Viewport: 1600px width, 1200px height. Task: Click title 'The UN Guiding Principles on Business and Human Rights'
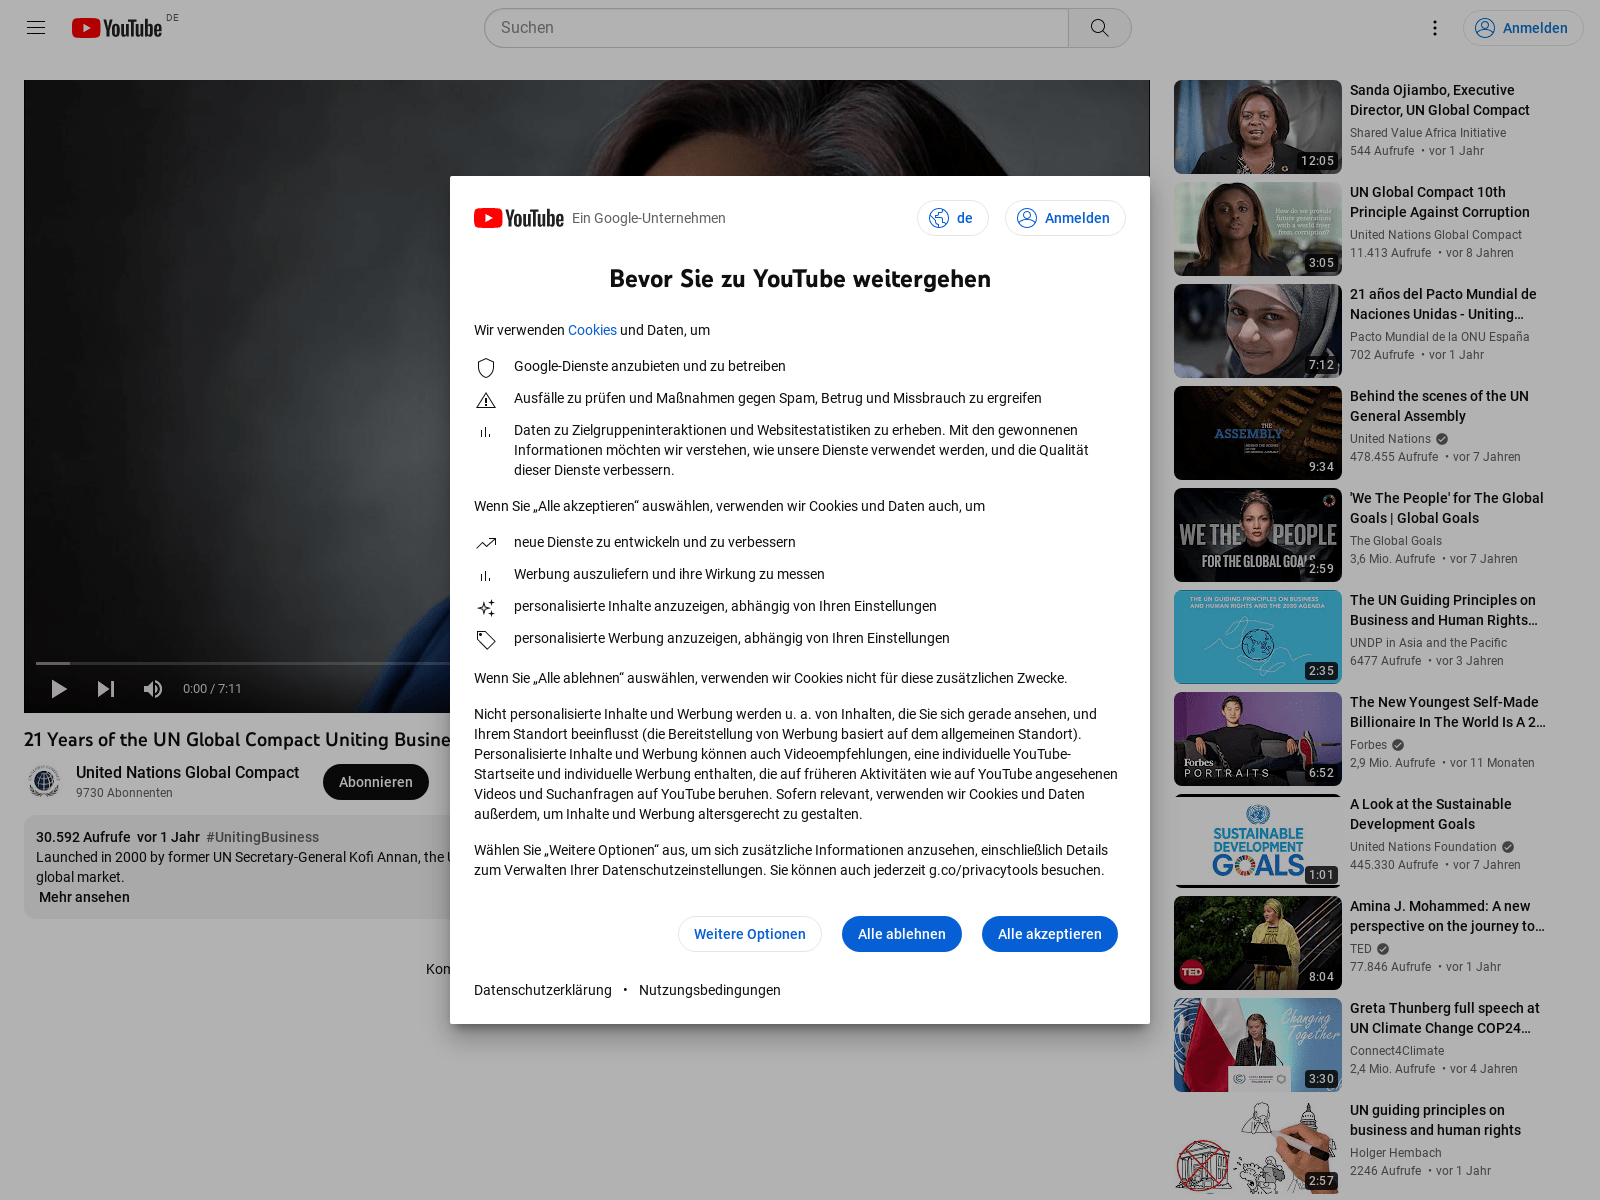[1444, 610]
